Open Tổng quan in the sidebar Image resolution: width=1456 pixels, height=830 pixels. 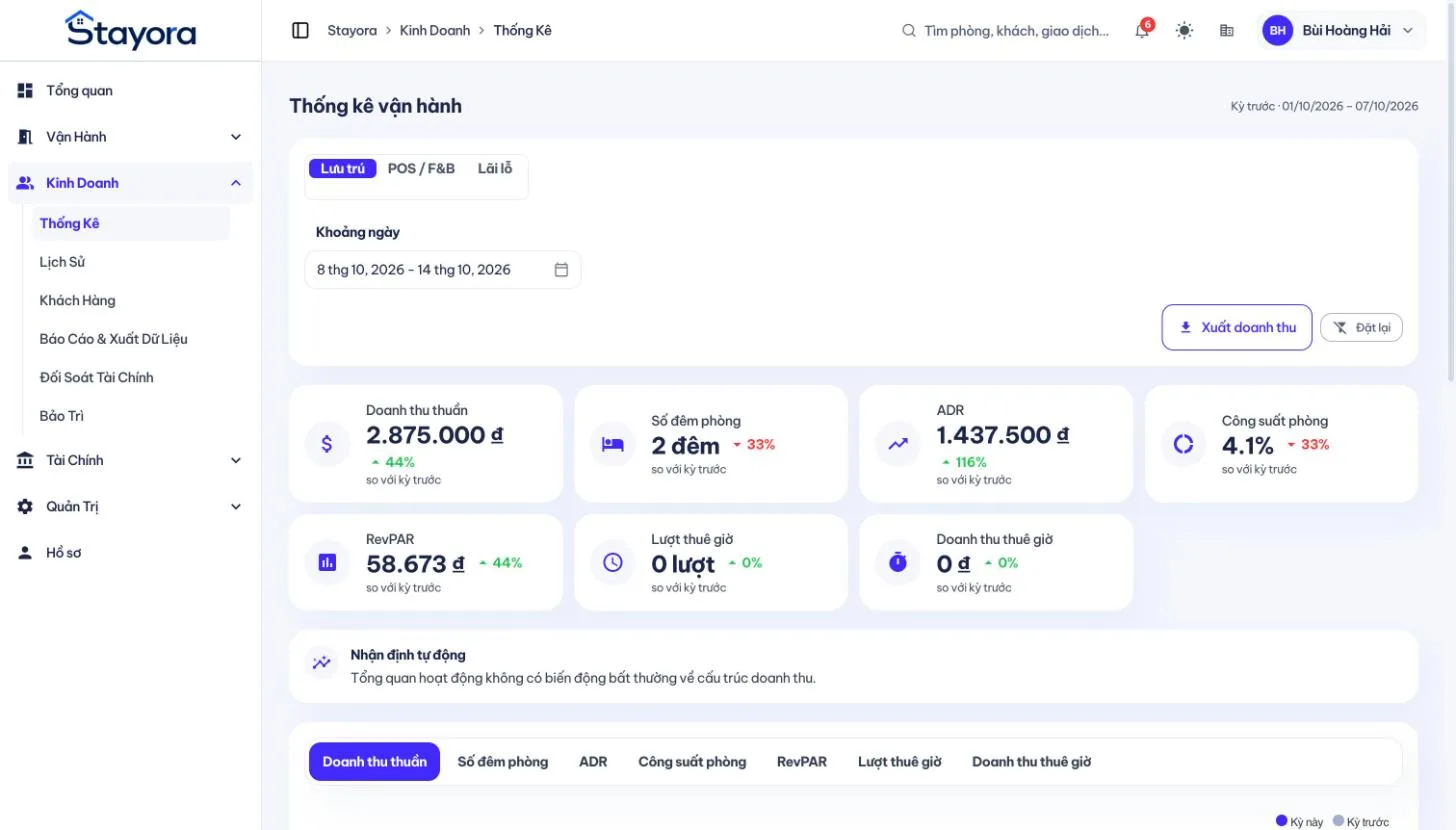click(x=130, y=91)
